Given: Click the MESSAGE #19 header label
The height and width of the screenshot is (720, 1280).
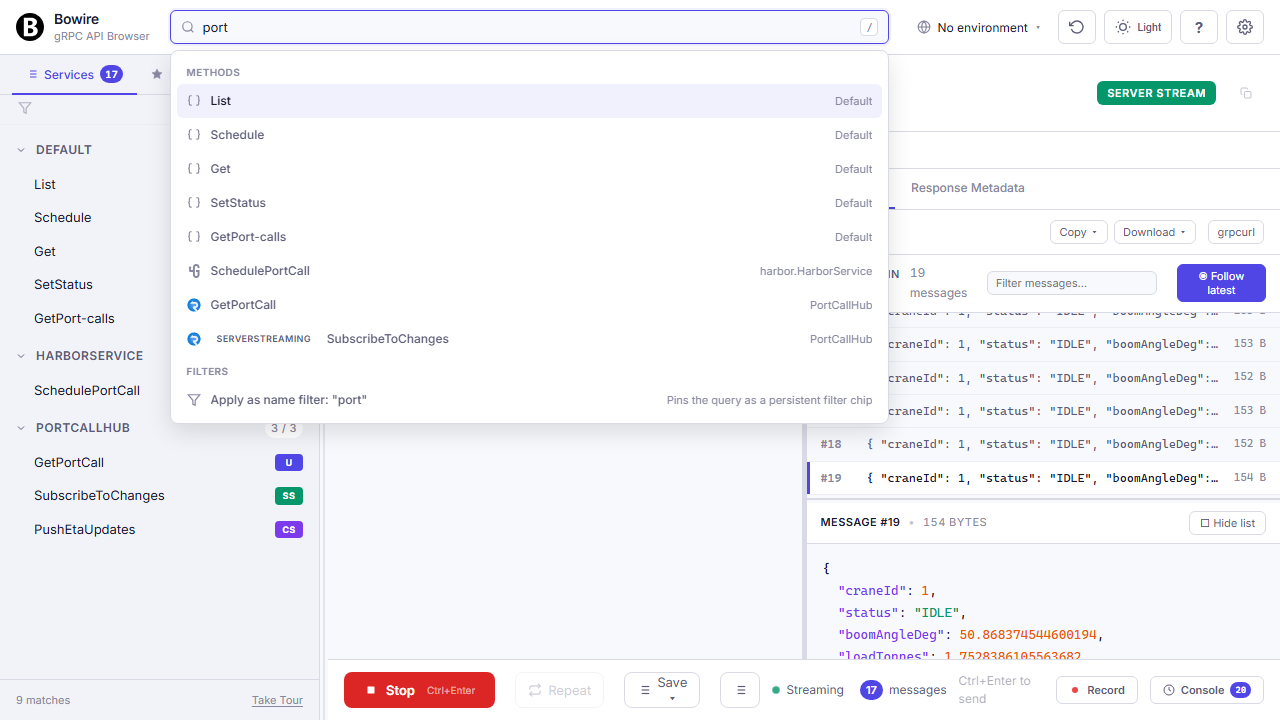Looking at the screenshot, I should 860,523.
